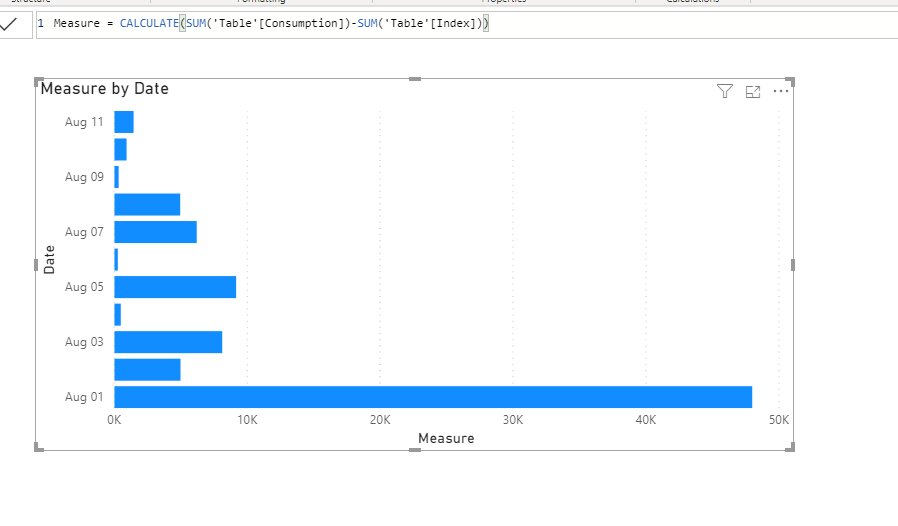Click the 'Table'[Index] reference in formula
The width and height of the screenshot is (898, 526).
(431, 23)
